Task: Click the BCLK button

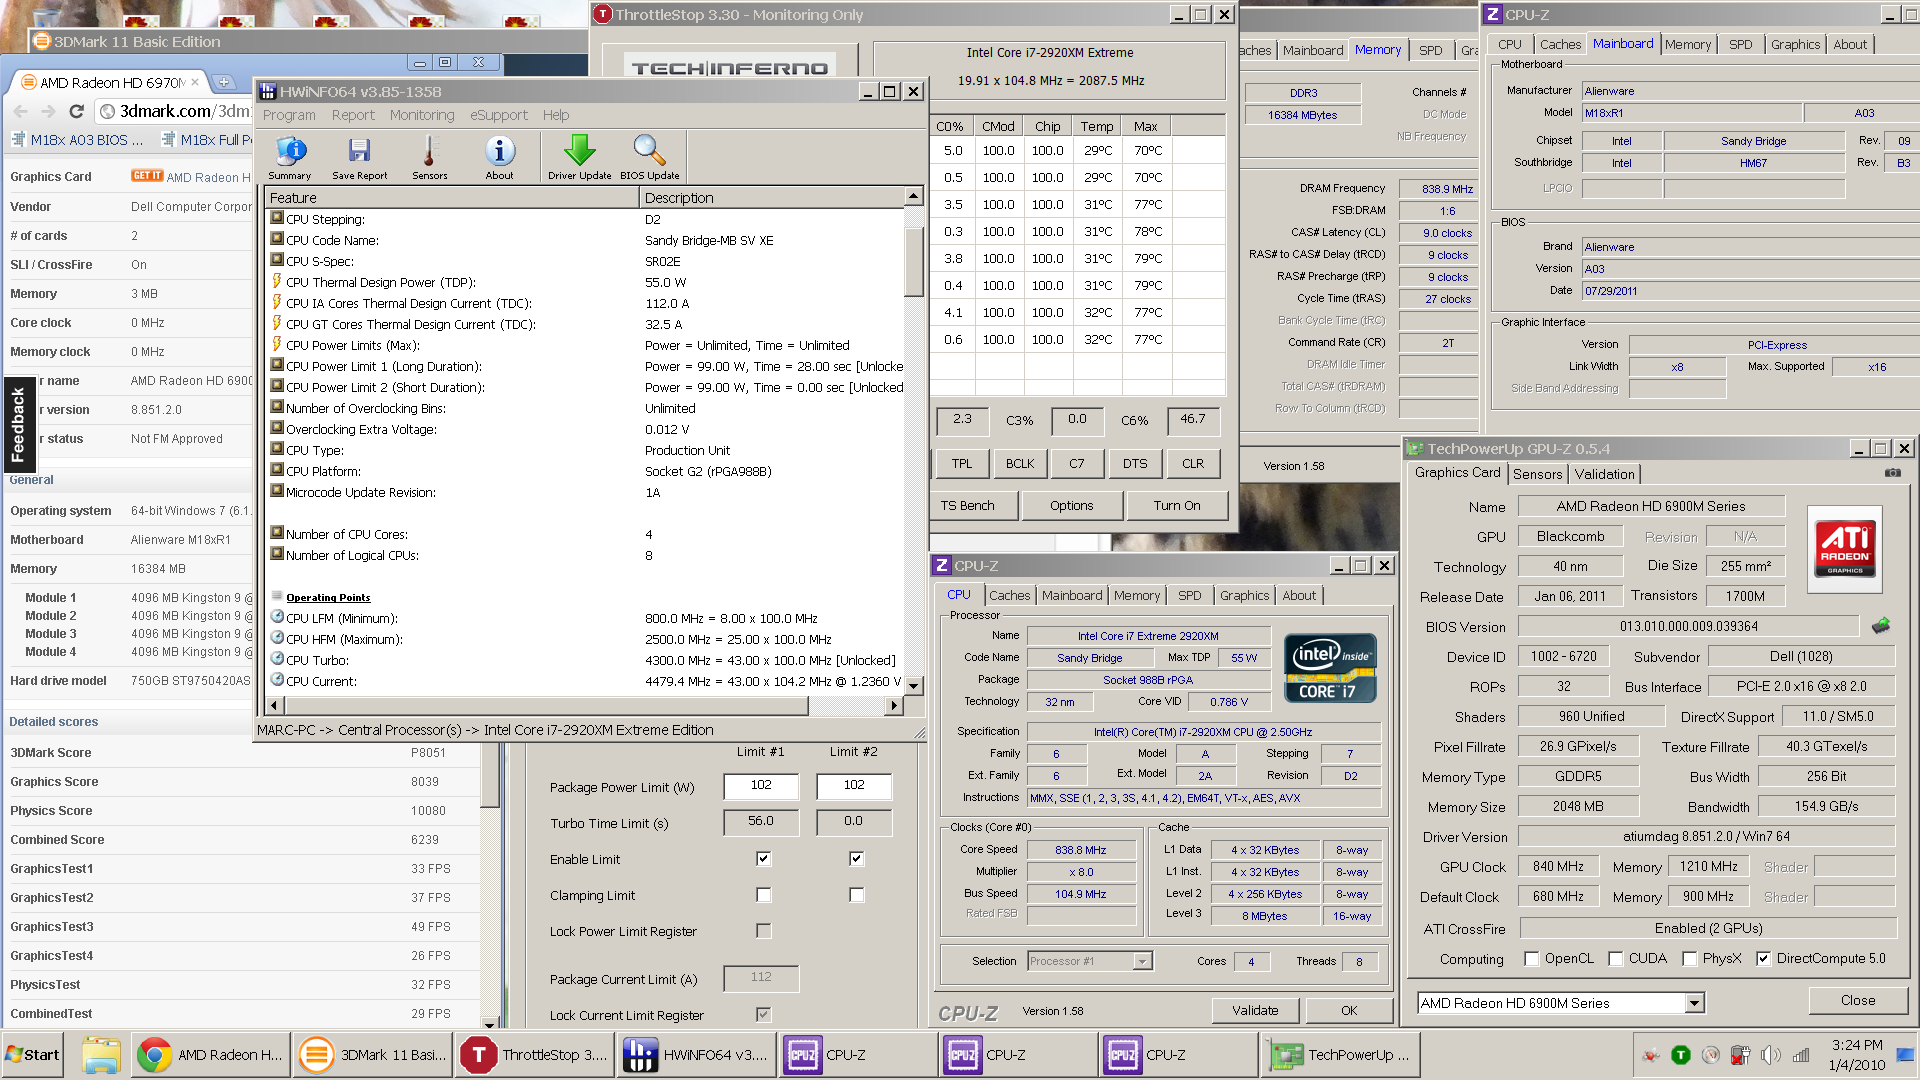Action: [1020, 464]
